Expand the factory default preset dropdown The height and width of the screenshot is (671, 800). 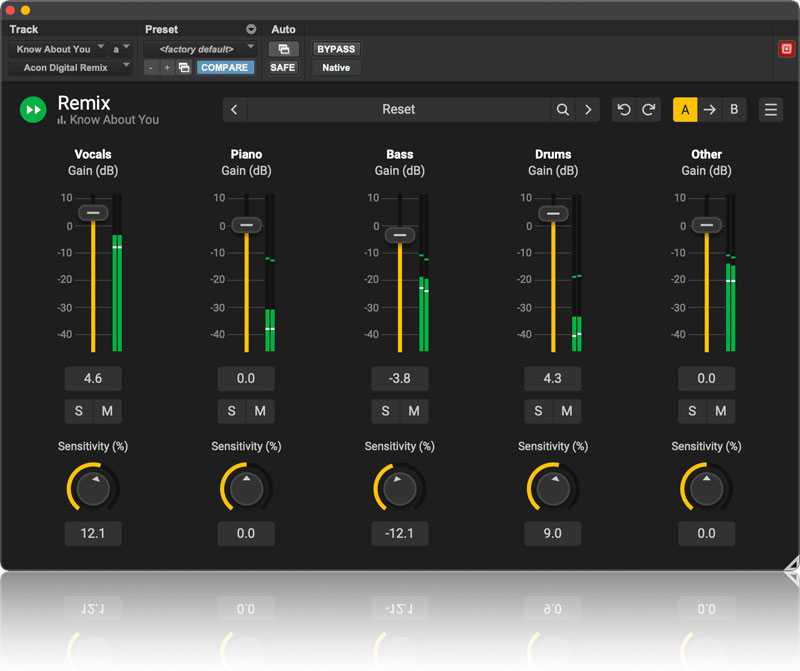click(x=200, y=49)
